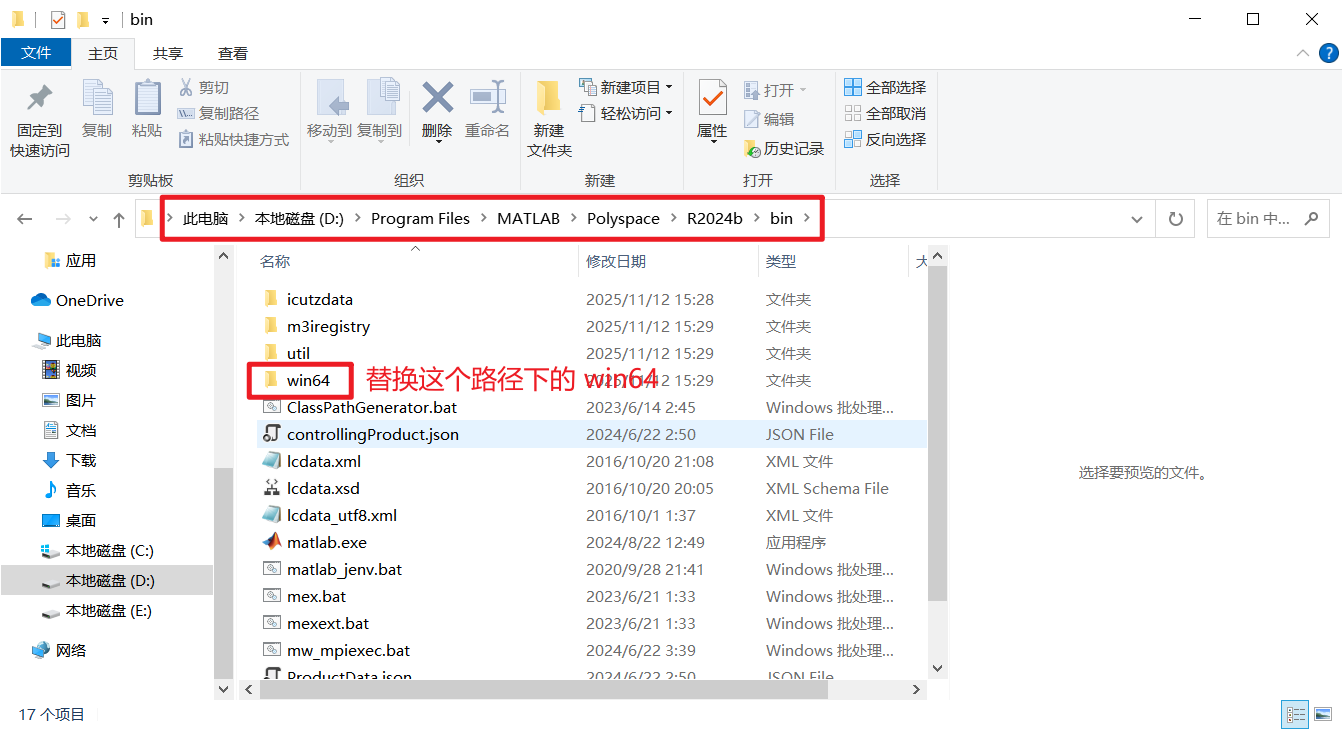Click the History (历史记录) button
The width and height of the screenshot is (1343, 730).
coord(784,149)
